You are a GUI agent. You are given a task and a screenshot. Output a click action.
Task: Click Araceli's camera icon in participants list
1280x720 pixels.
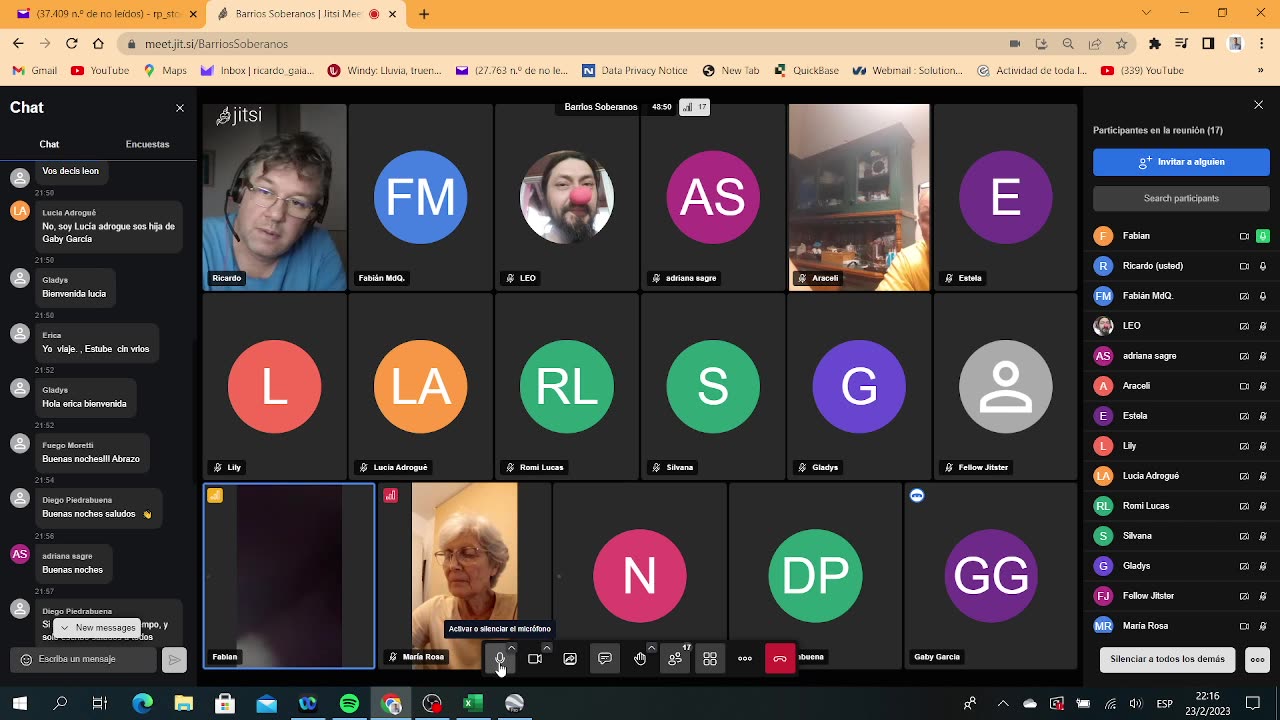click(x=1244, y=386)
